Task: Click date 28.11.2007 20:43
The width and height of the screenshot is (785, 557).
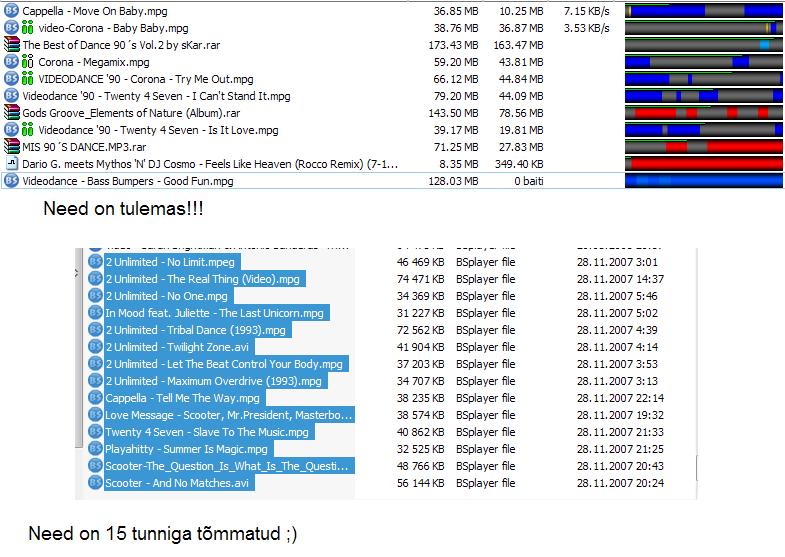Action: (x=620, y=466)
